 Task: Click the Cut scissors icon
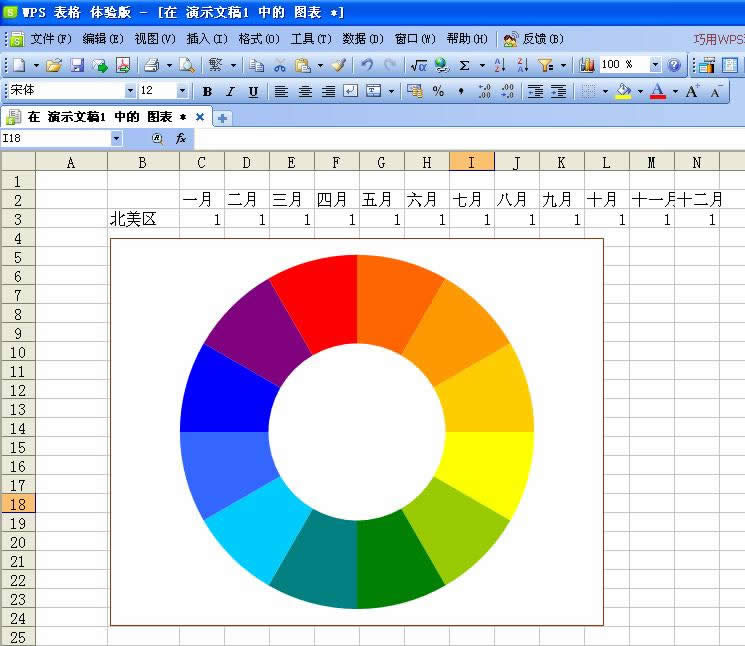tap(279, 65)
